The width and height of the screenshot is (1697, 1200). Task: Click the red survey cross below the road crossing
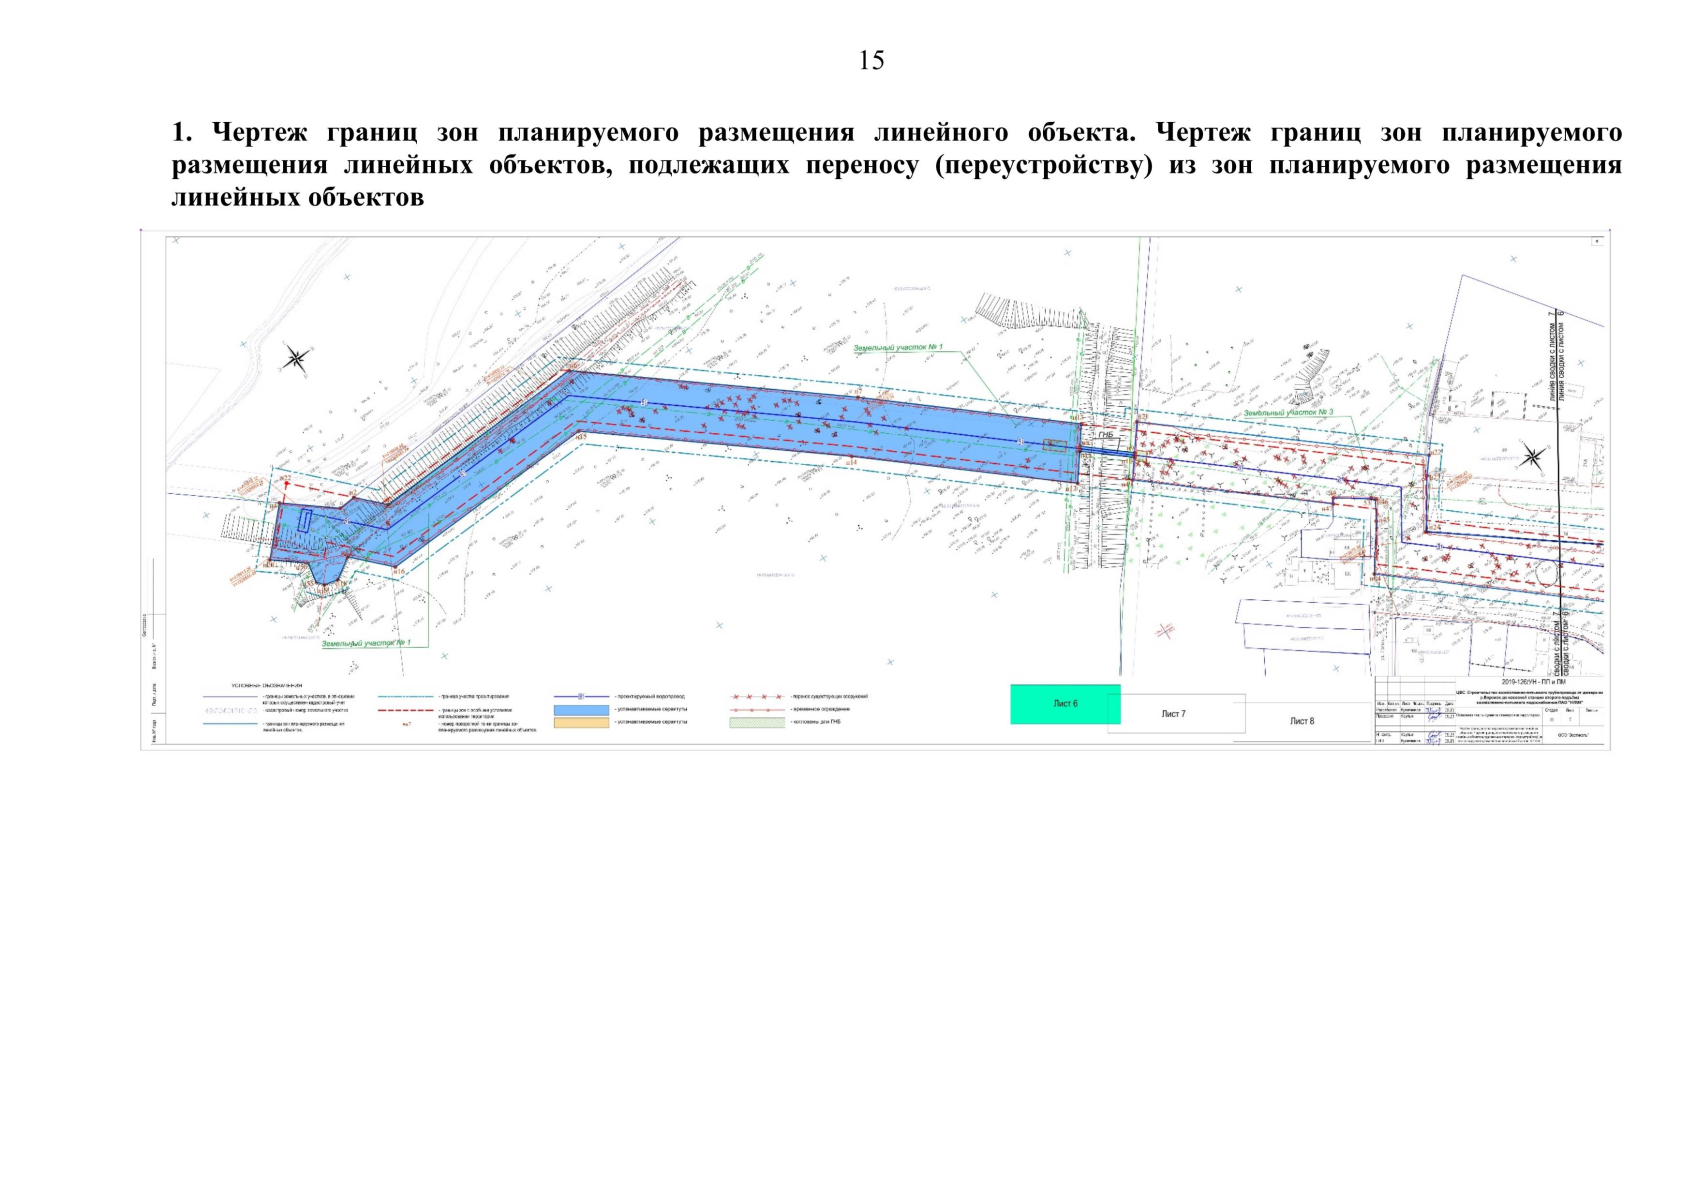[x=1165, y=630]
